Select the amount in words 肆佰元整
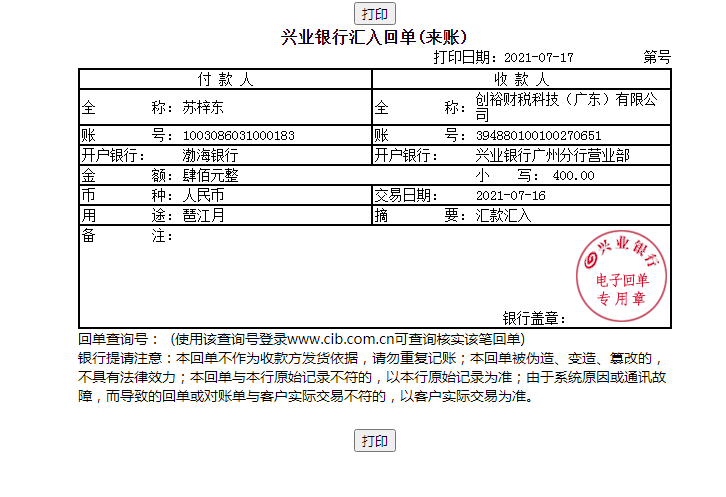The image size is (726, 497). [210, 176]
